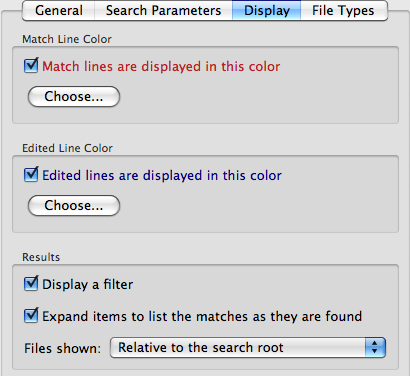This screenshot has height=376, width=410.
Task: Click the blue edited lines sample text
Action: point(162,176)
